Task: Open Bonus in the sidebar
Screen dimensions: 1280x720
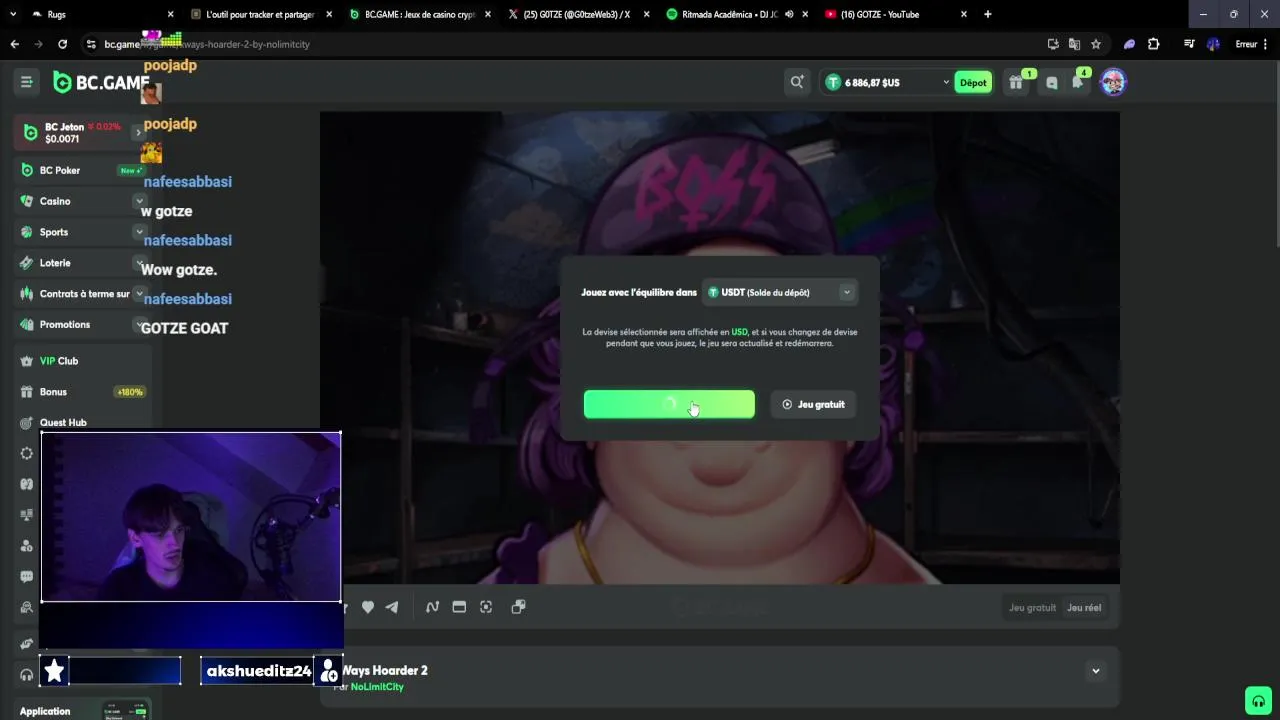Action: click(x=82, y=392)
